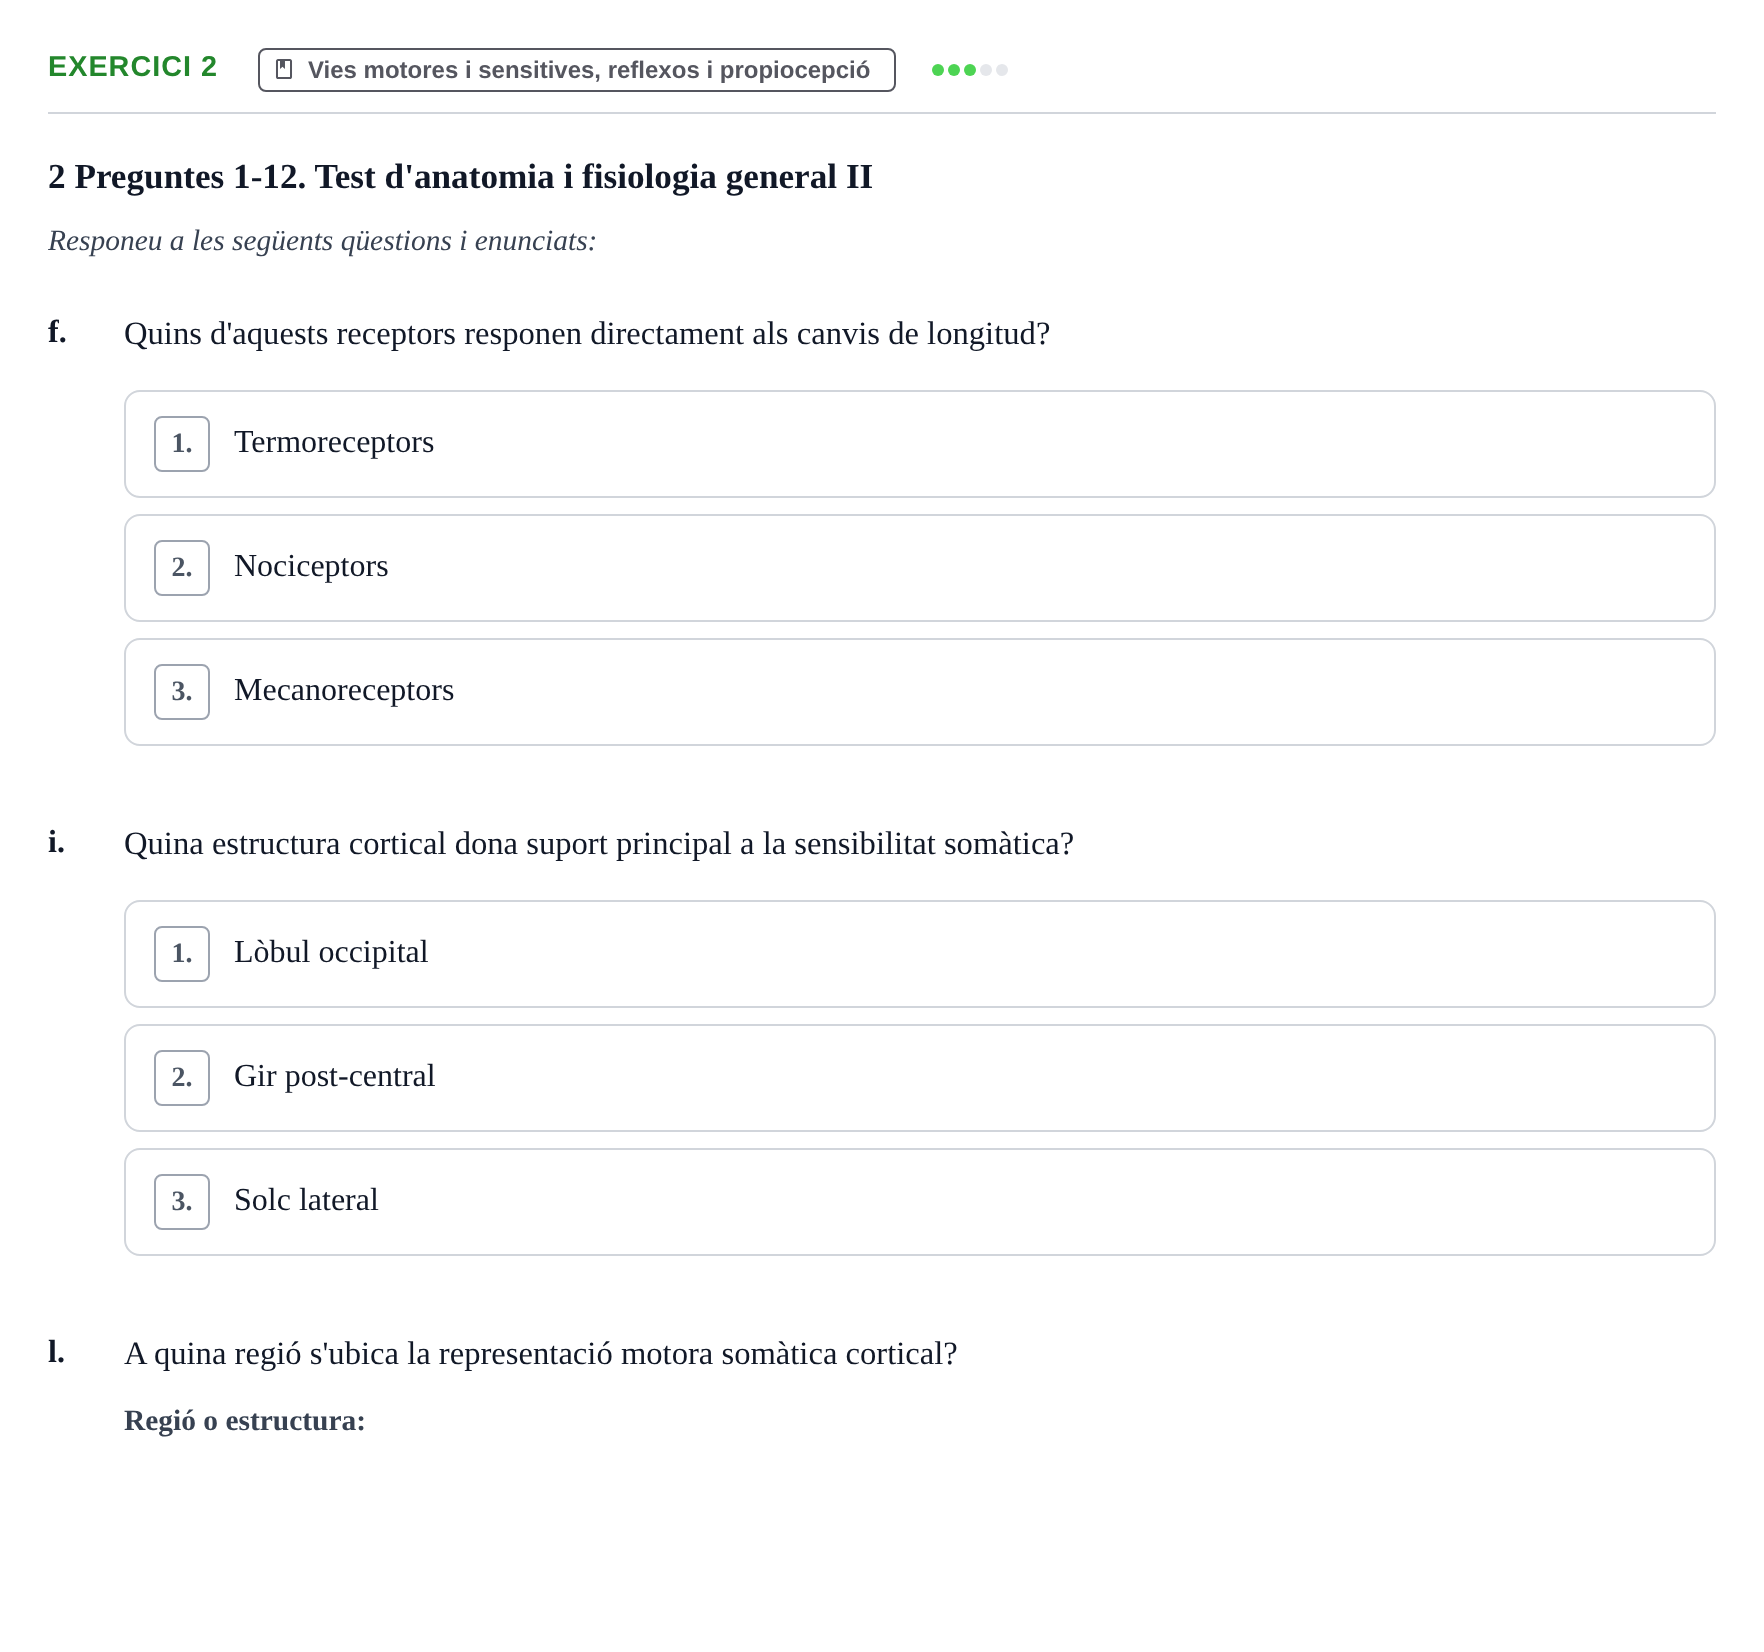
Task: Select Lòbul occipital option
Action: point(919,954)
